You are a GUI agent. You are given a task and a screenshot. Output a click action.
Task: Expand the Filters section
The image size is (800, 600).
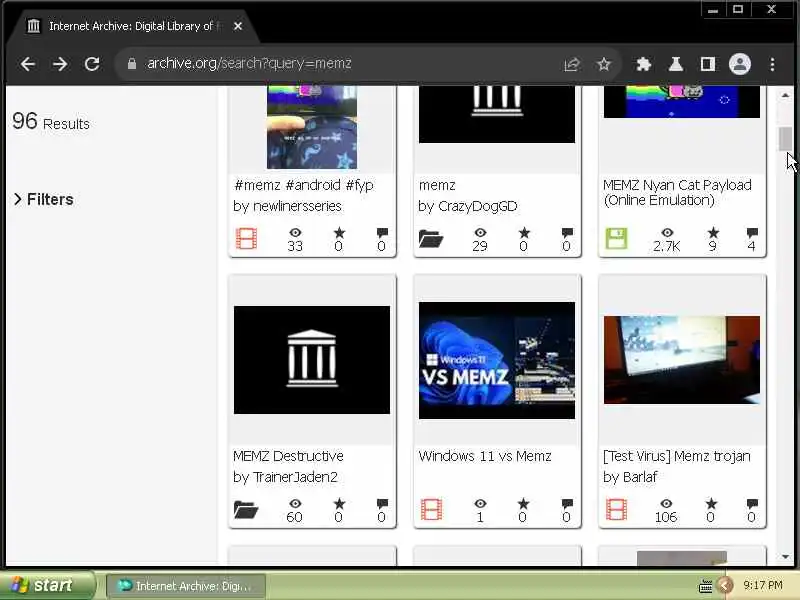pyautogui.click(x=44, y=199)
